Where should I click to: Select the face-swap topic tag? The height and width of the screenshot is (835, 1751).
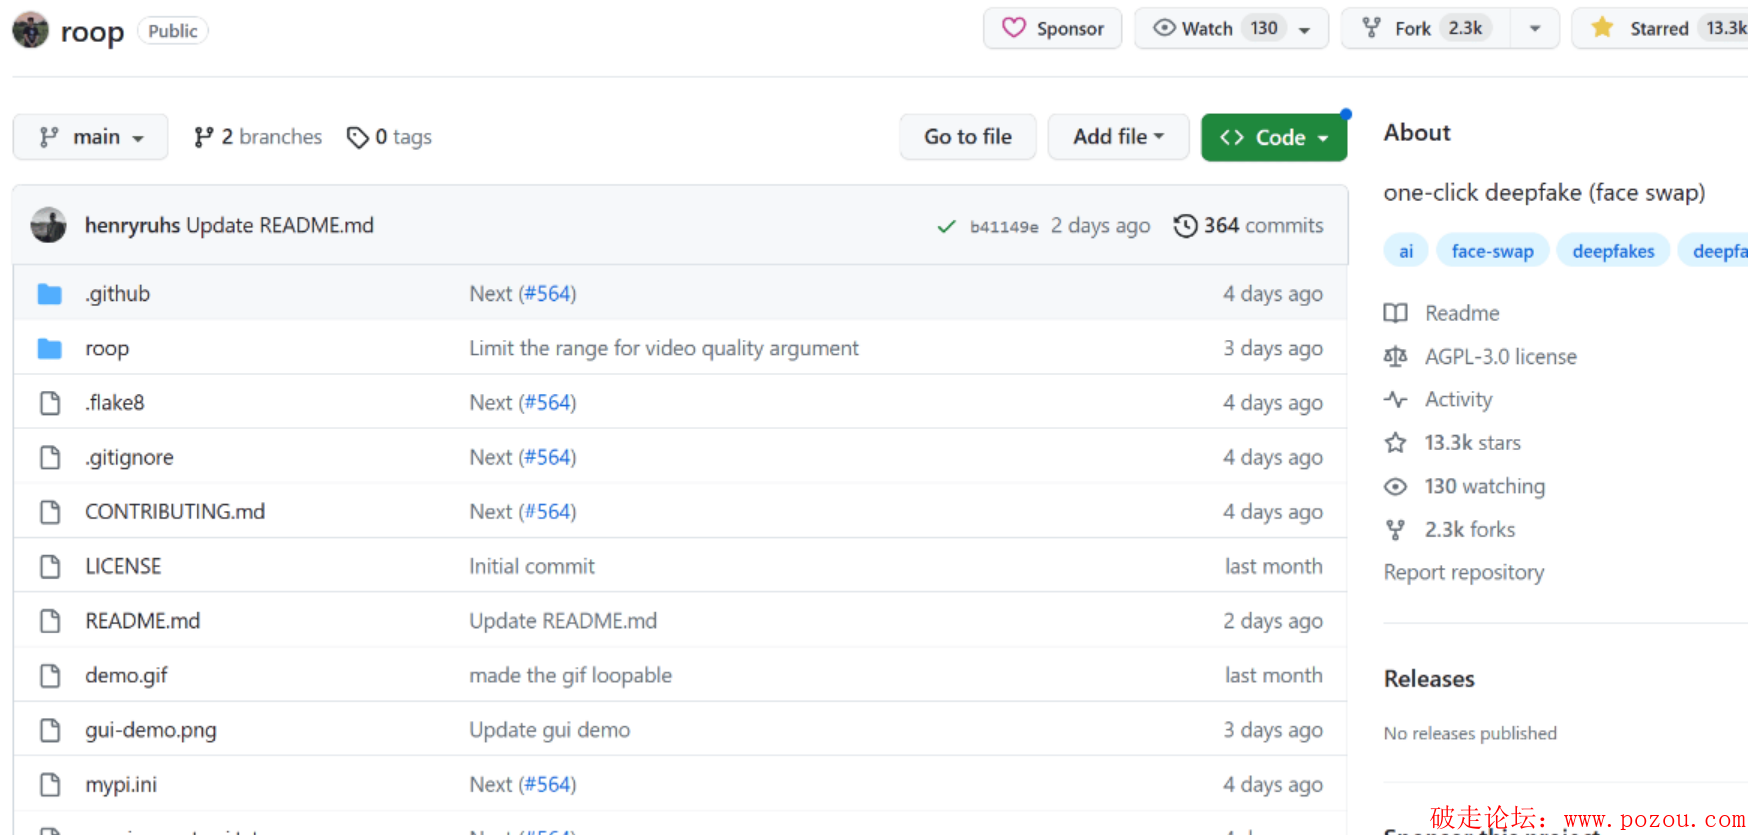[1492, 251]
